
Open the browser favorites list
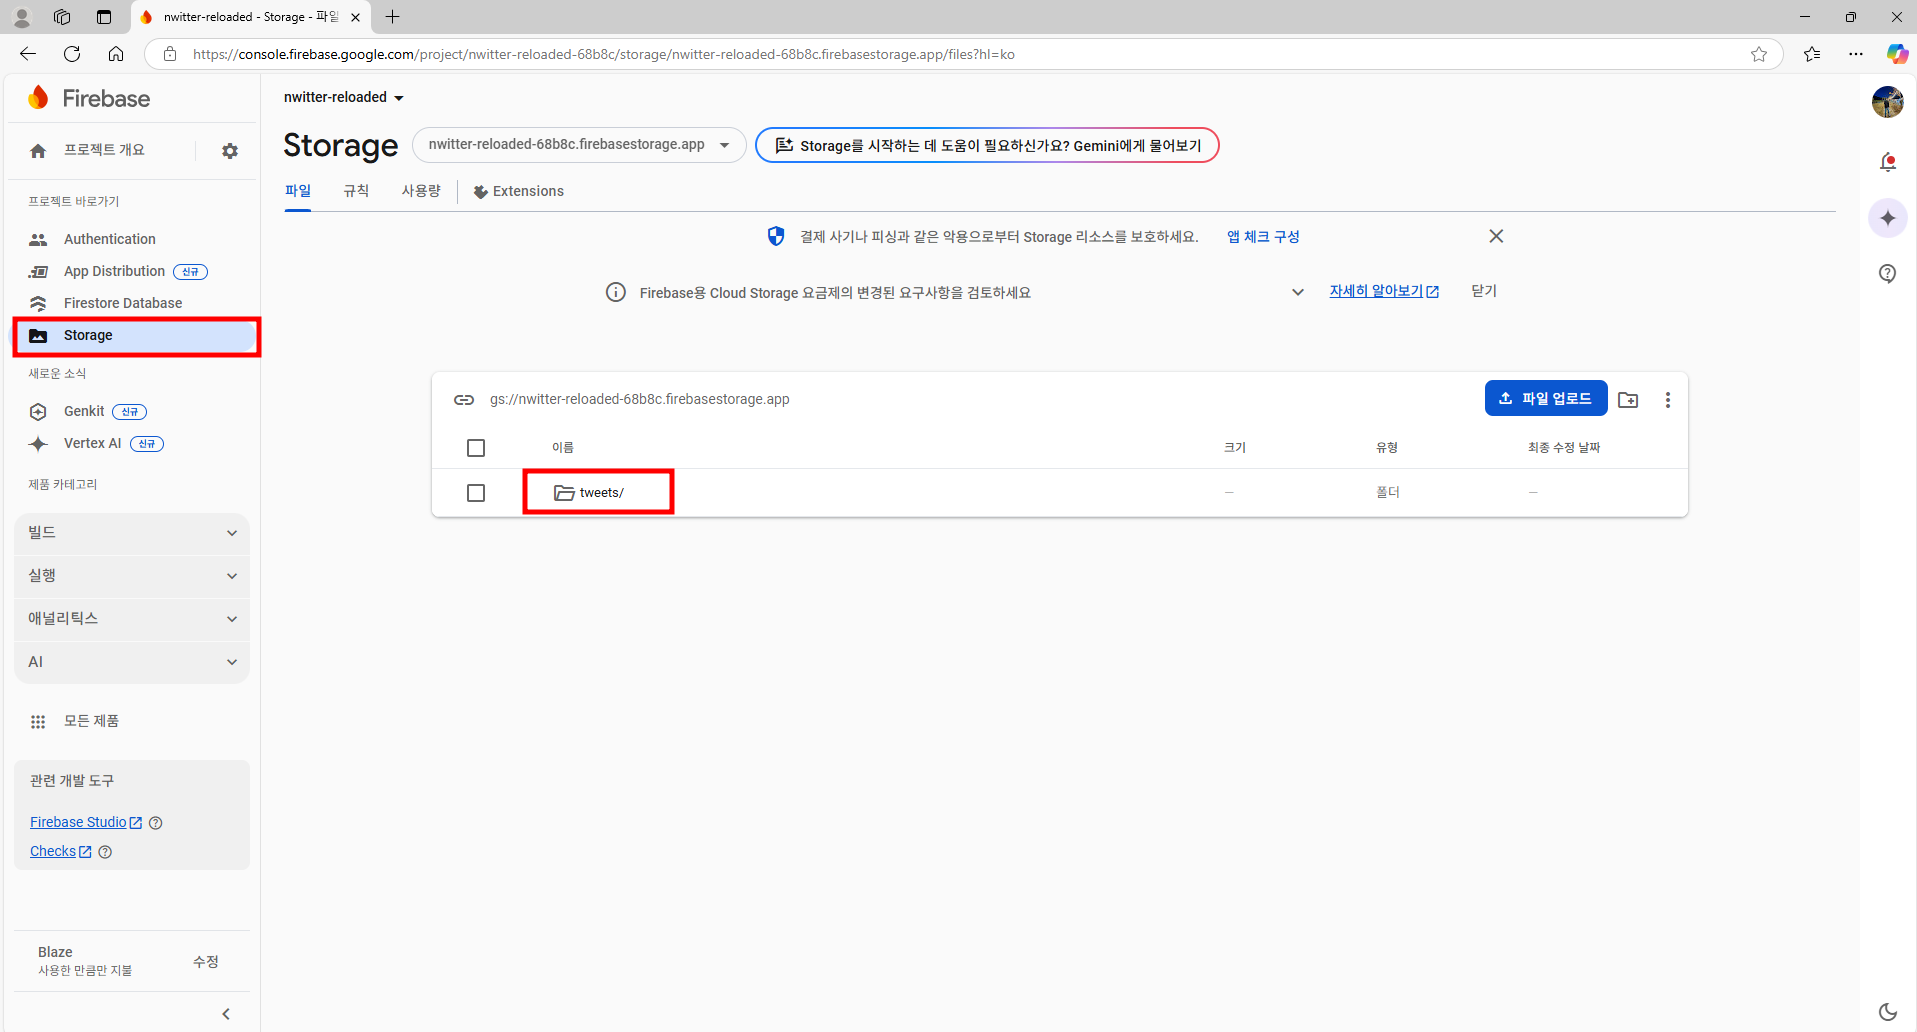click(1812, 54)
